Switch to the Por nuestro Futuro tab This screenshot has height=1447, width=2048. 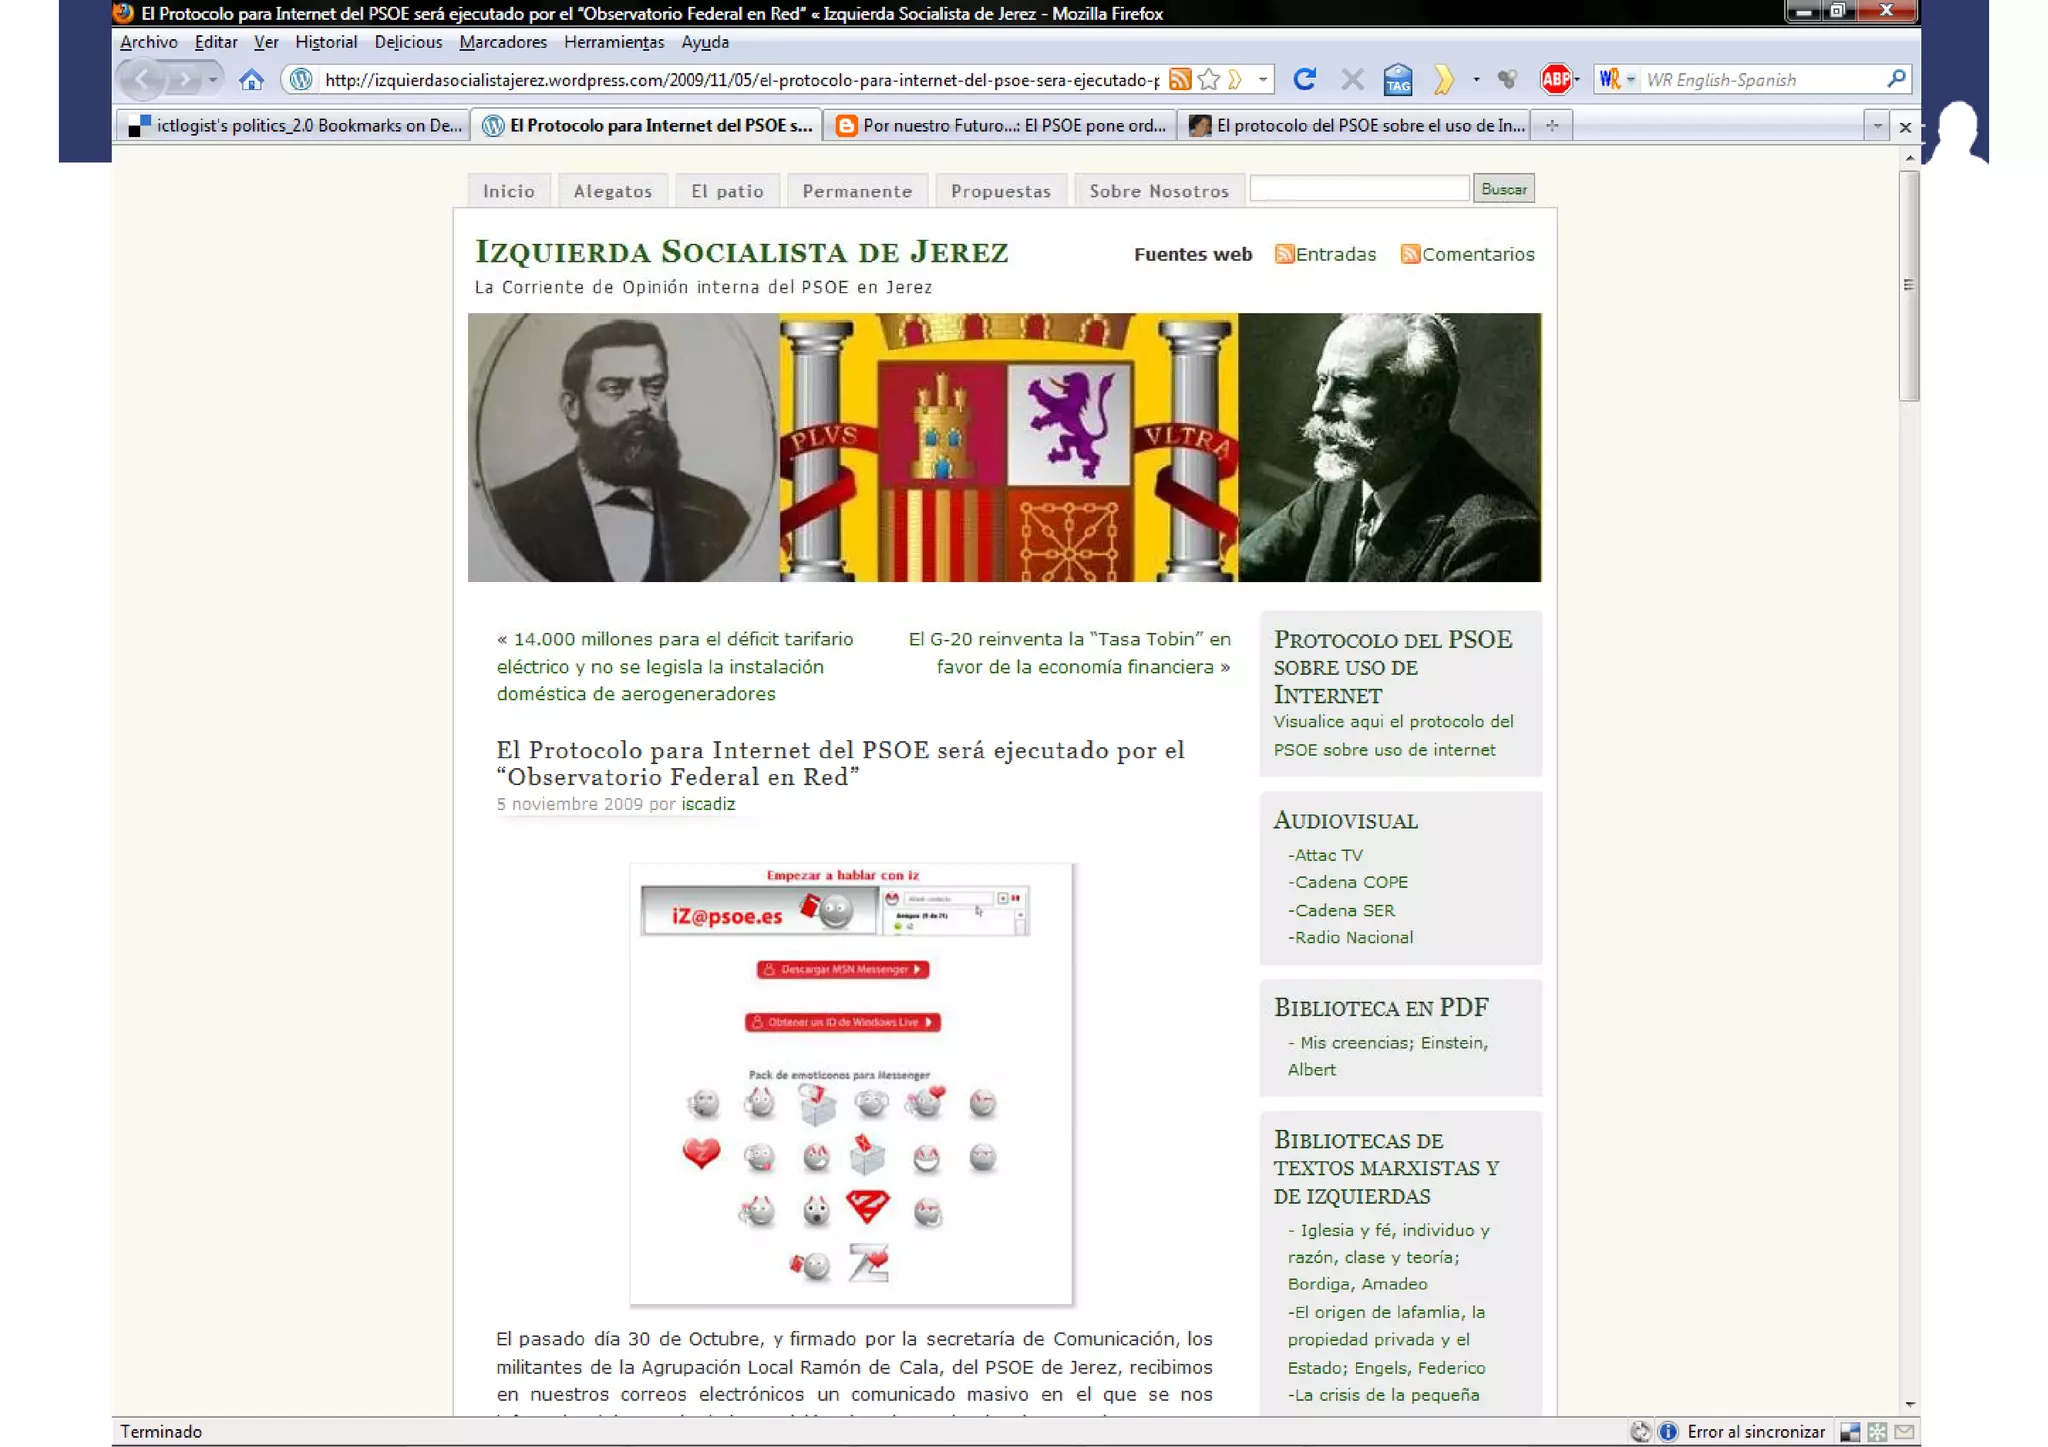[1000, 125]
